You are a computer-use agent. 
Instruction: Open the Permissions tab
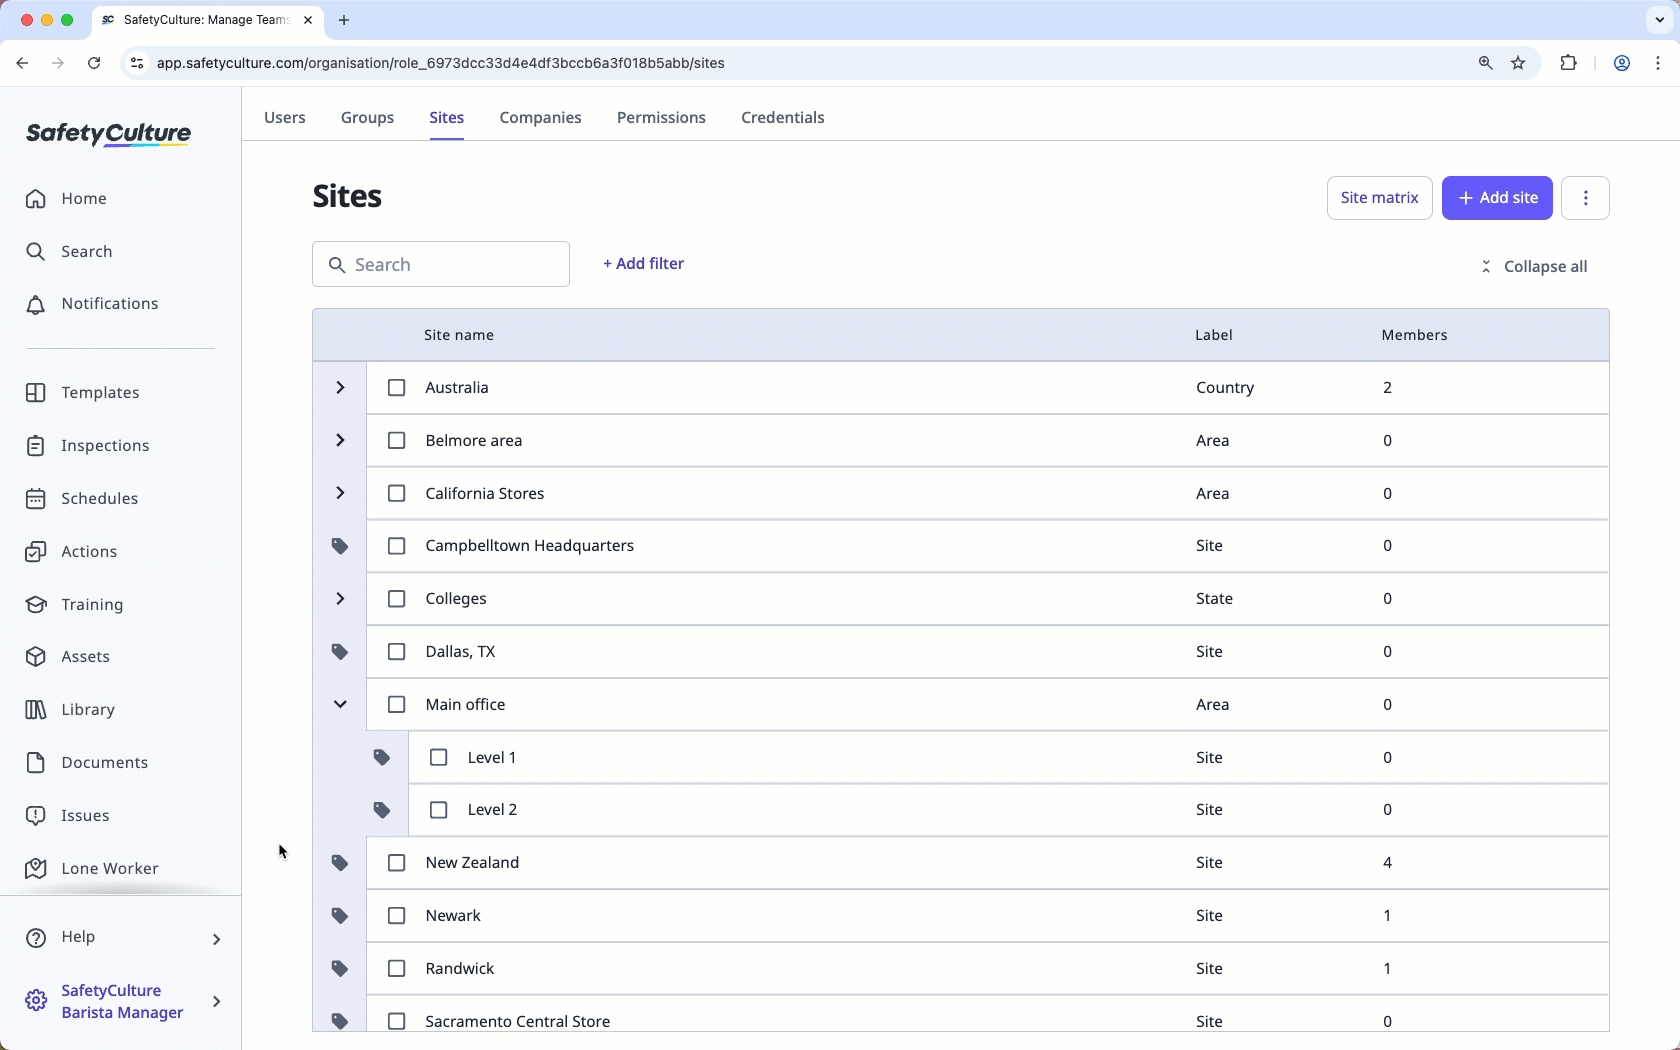661,118
